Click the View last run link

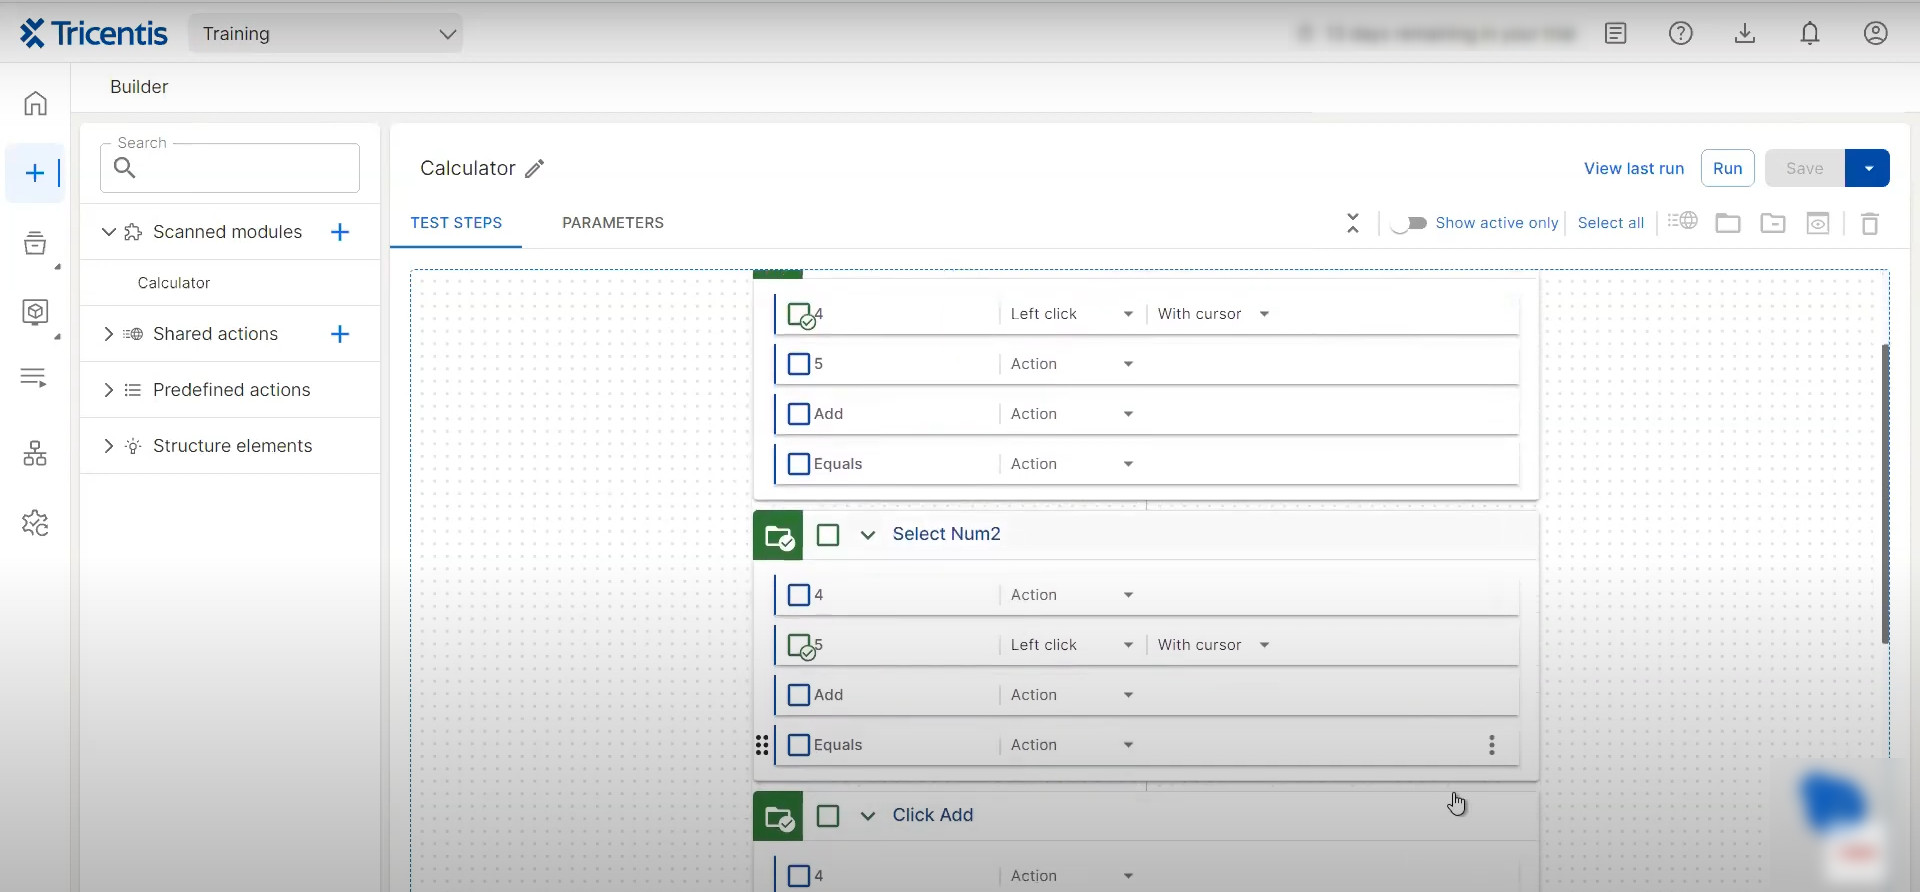(1633, 169)
